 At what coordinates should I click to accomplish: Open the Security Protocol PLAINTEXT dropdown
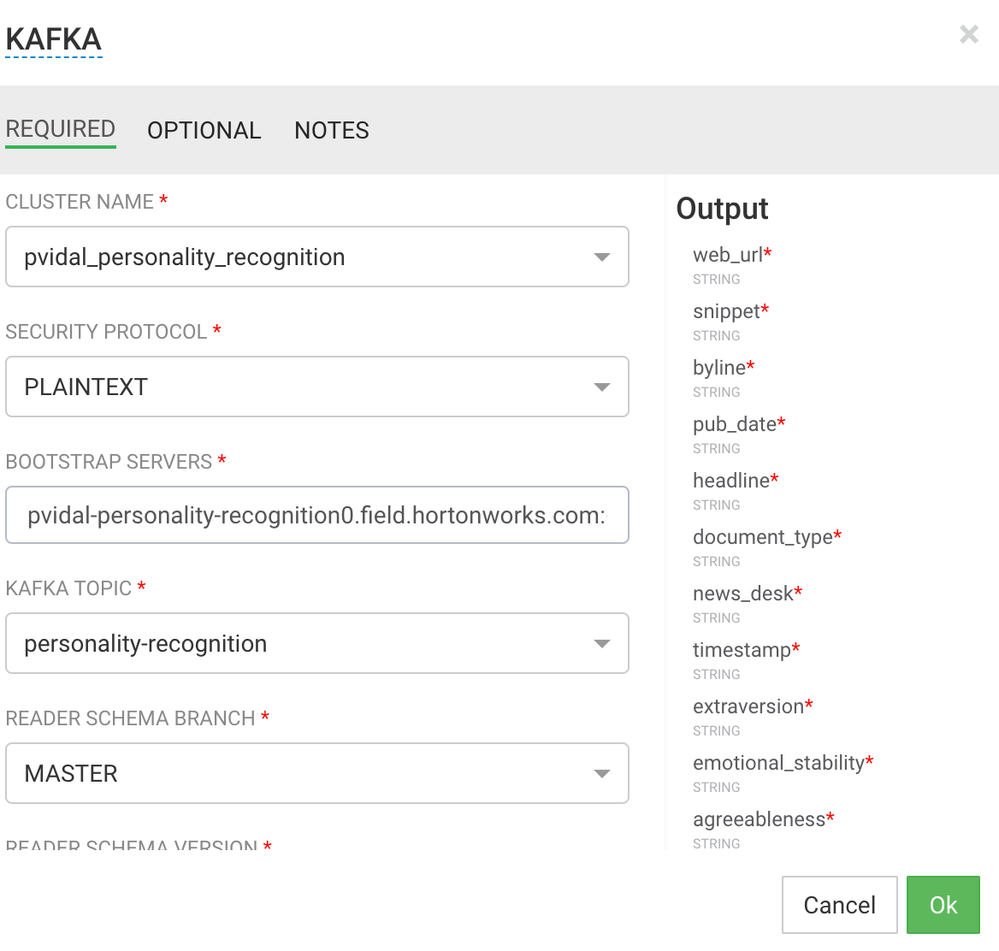[x=317, y=387]
